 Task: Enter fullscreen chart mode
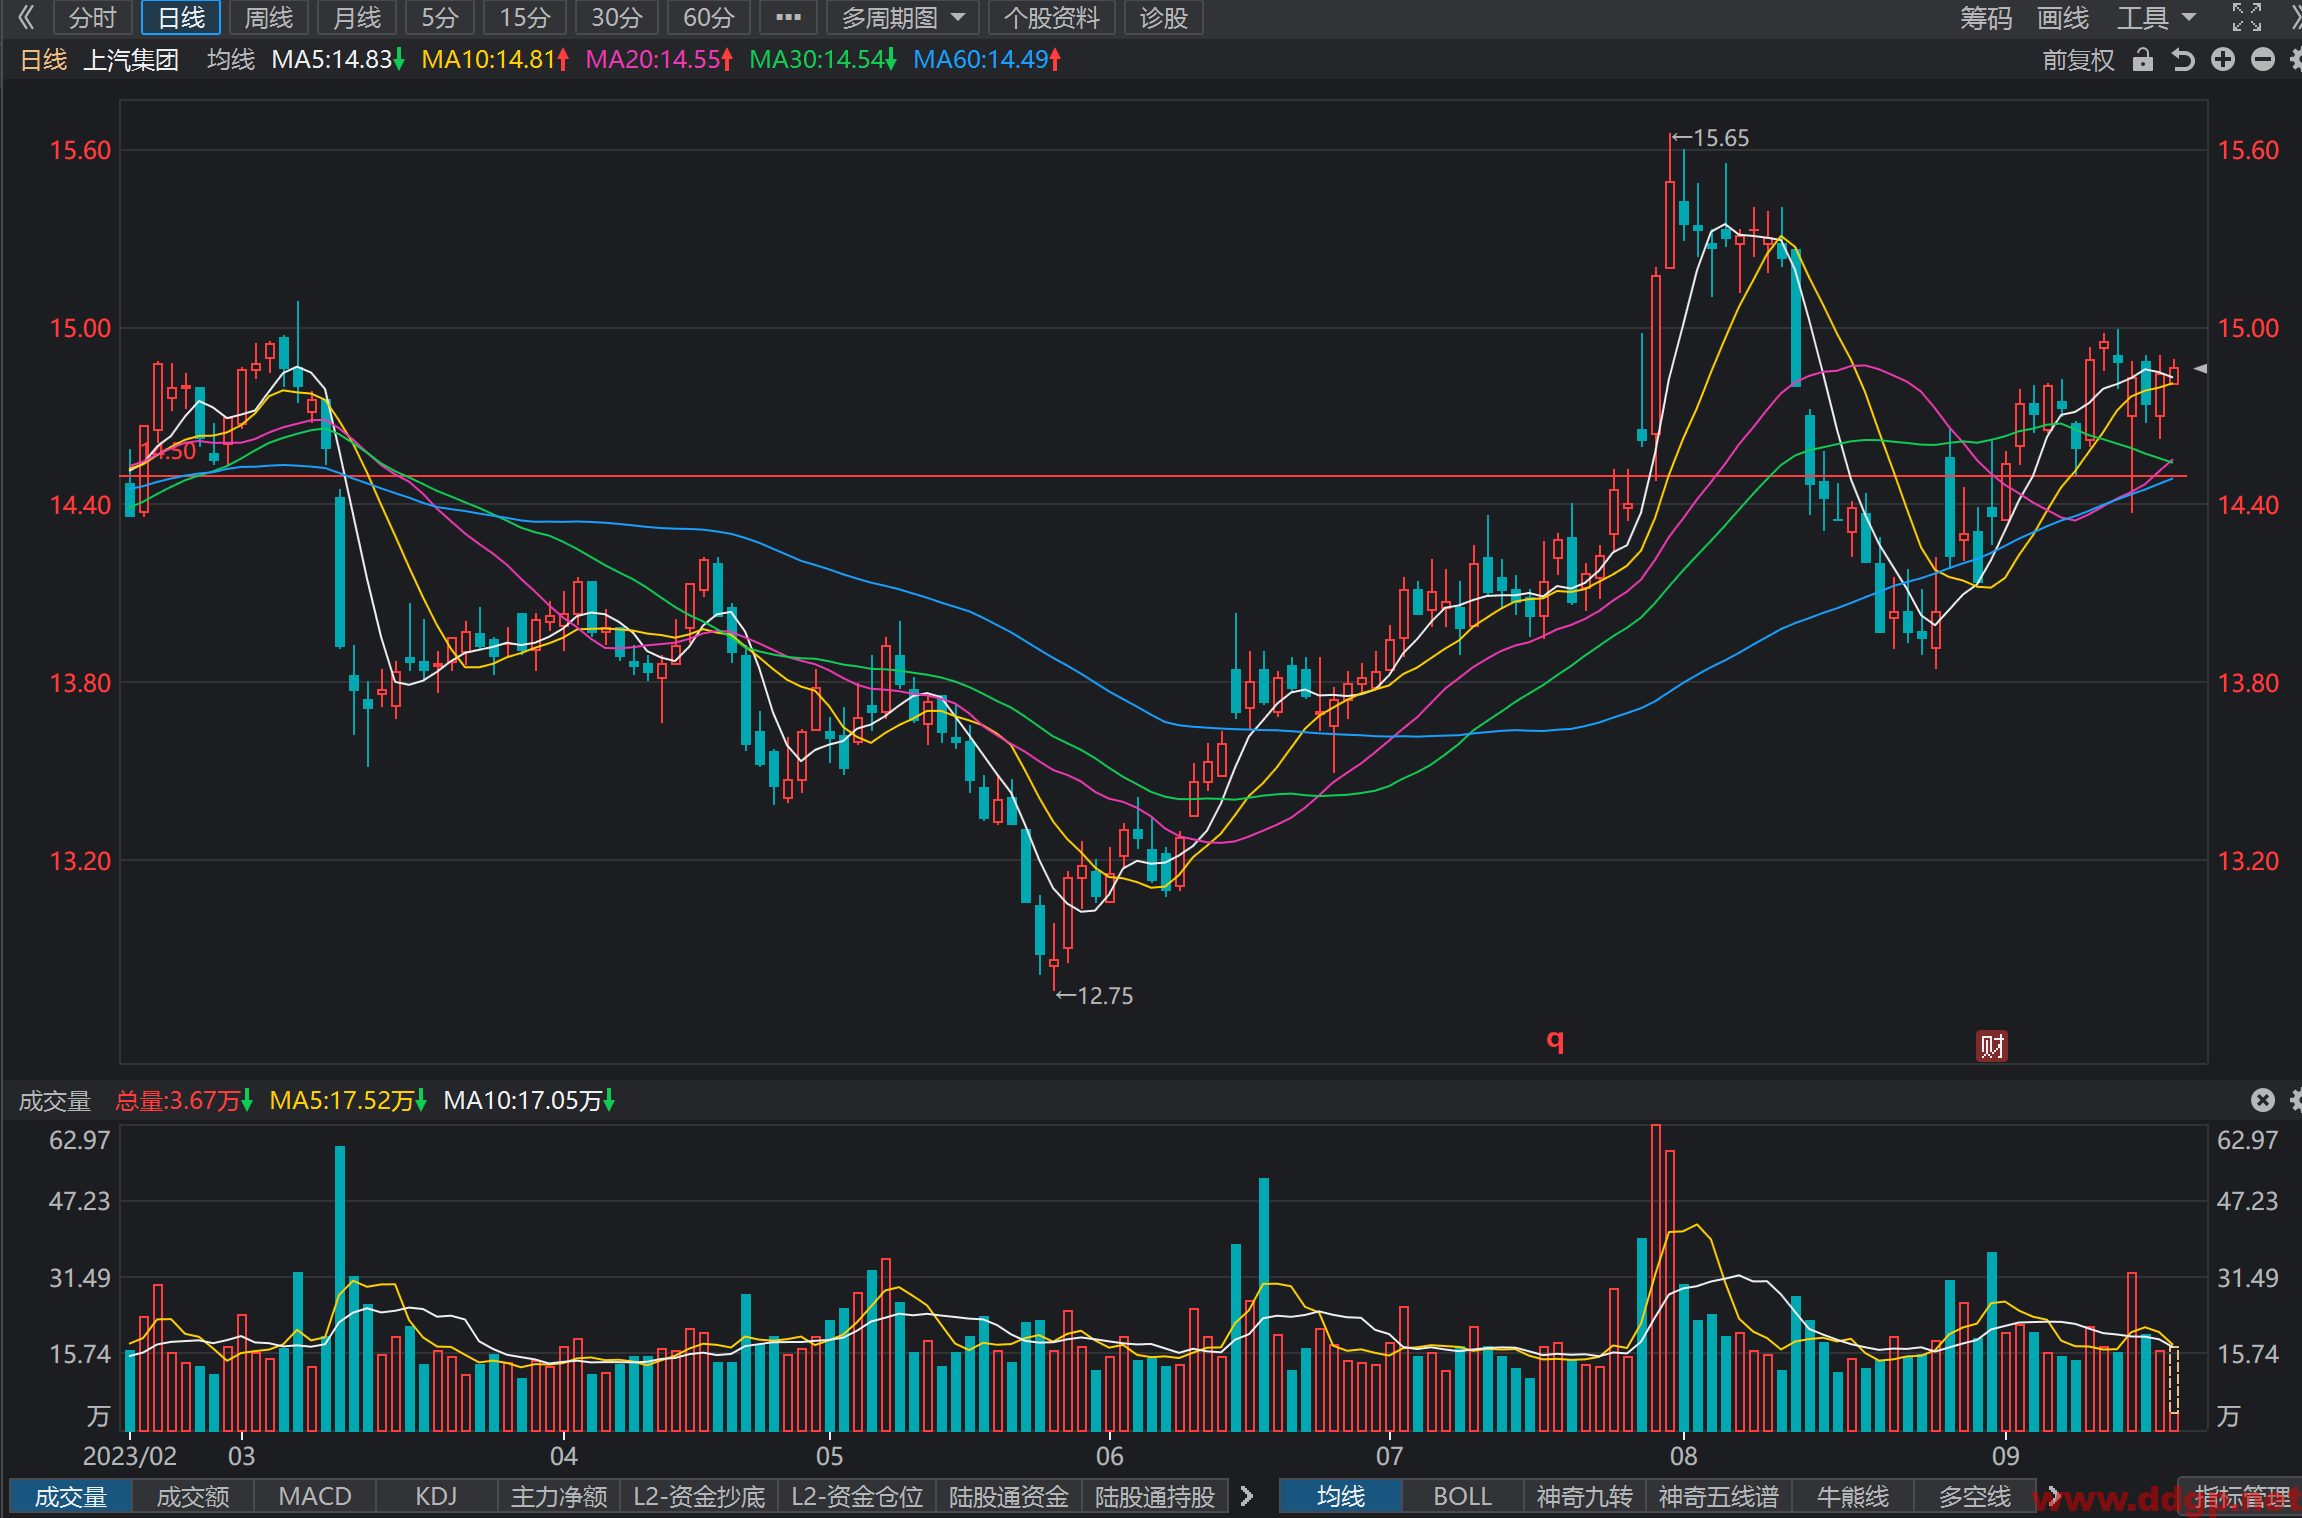click(x=2247, y=17)
